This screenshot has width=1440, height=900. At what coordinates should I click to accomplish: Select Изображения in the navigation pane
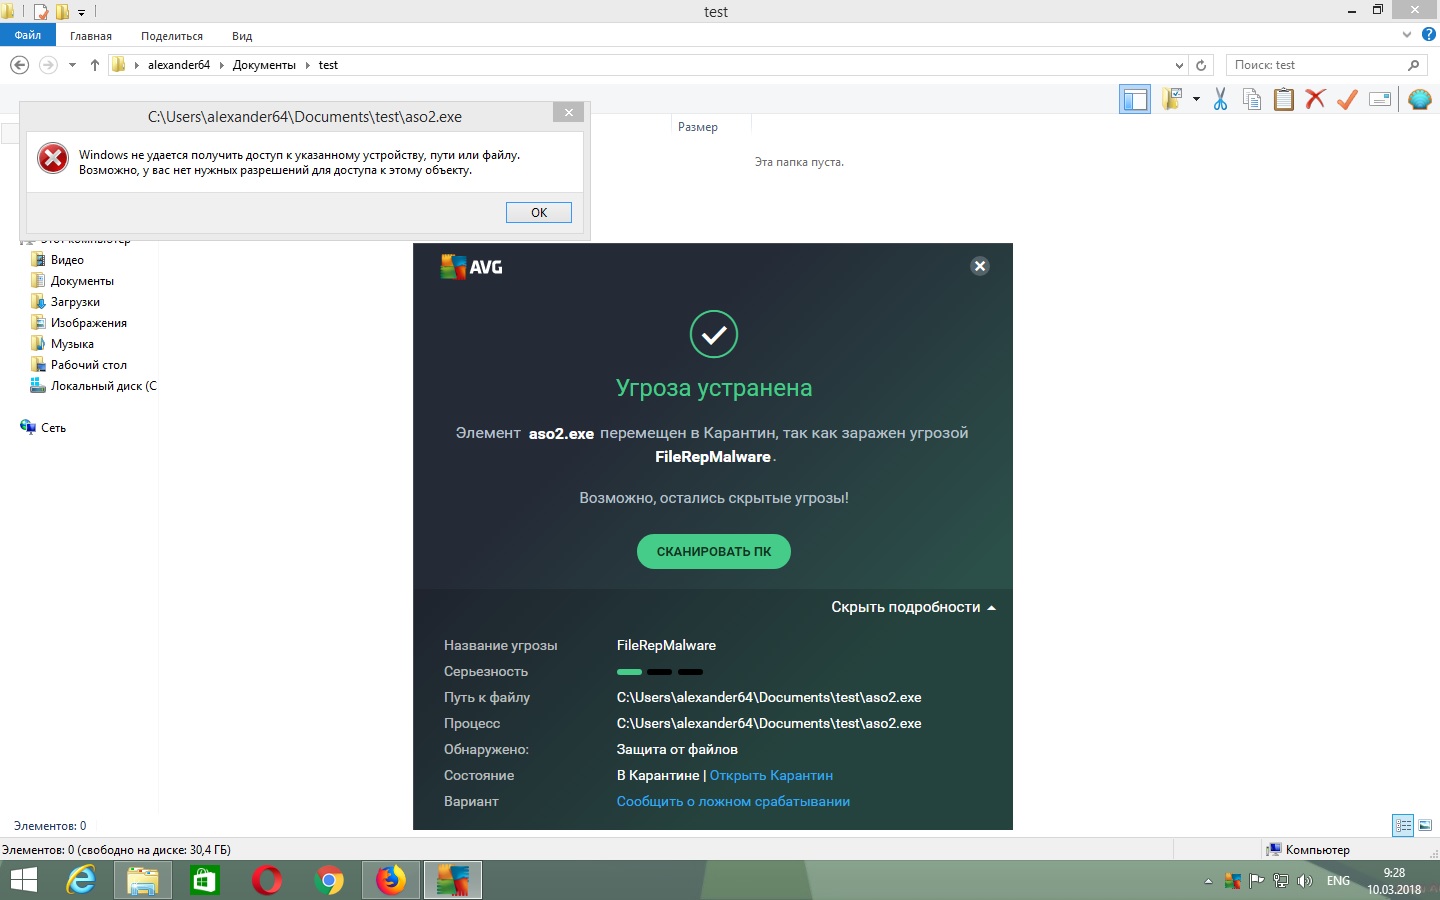pyautogui.click(x=88, y=323)
